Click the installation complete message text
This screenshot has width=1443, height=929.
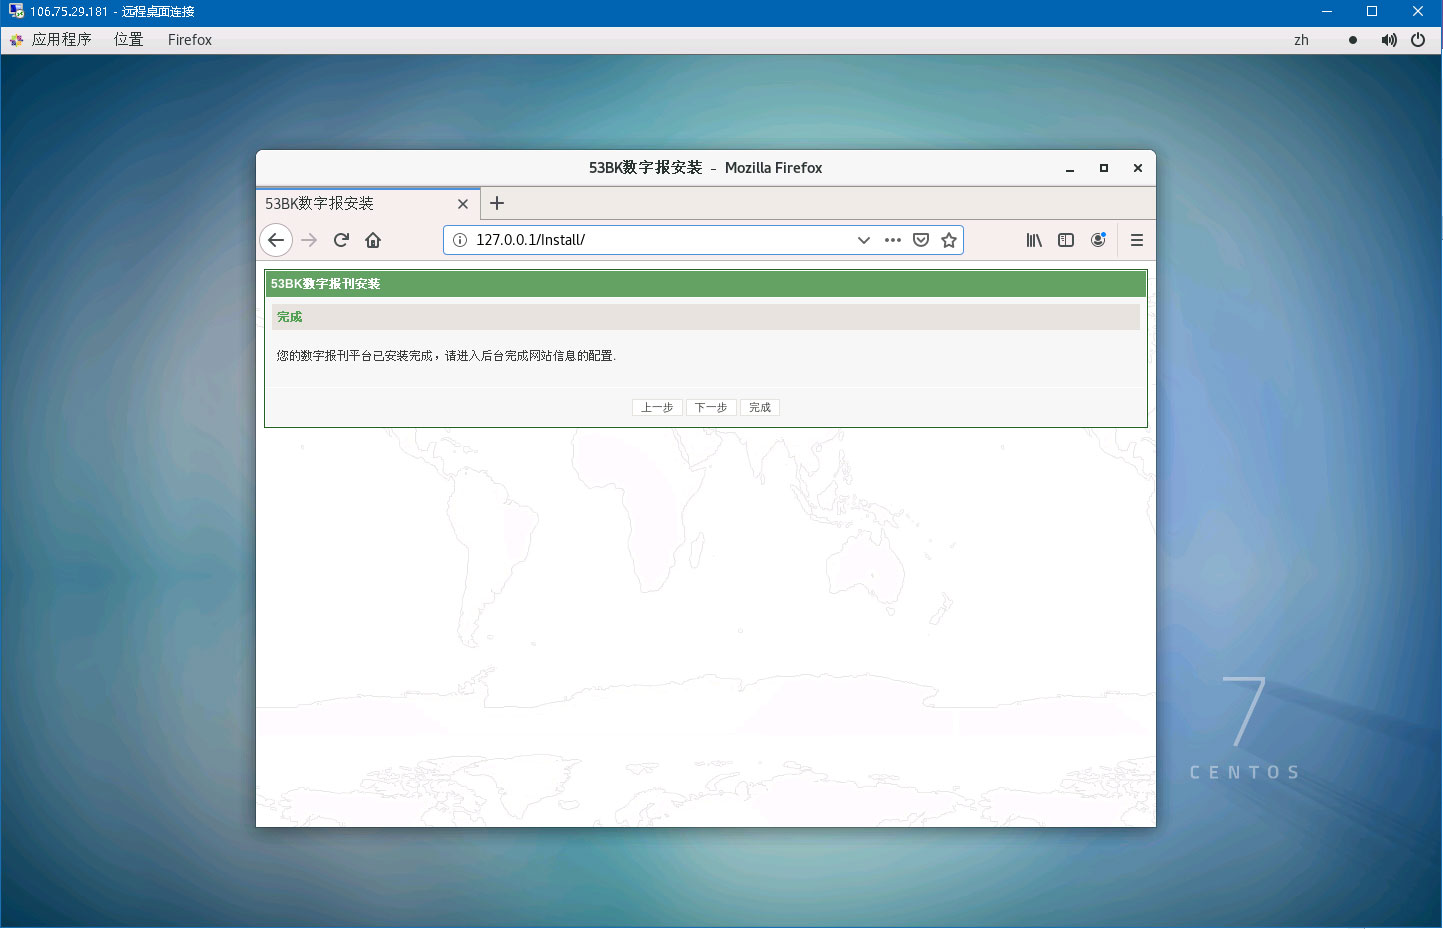[x=446, y=356]
